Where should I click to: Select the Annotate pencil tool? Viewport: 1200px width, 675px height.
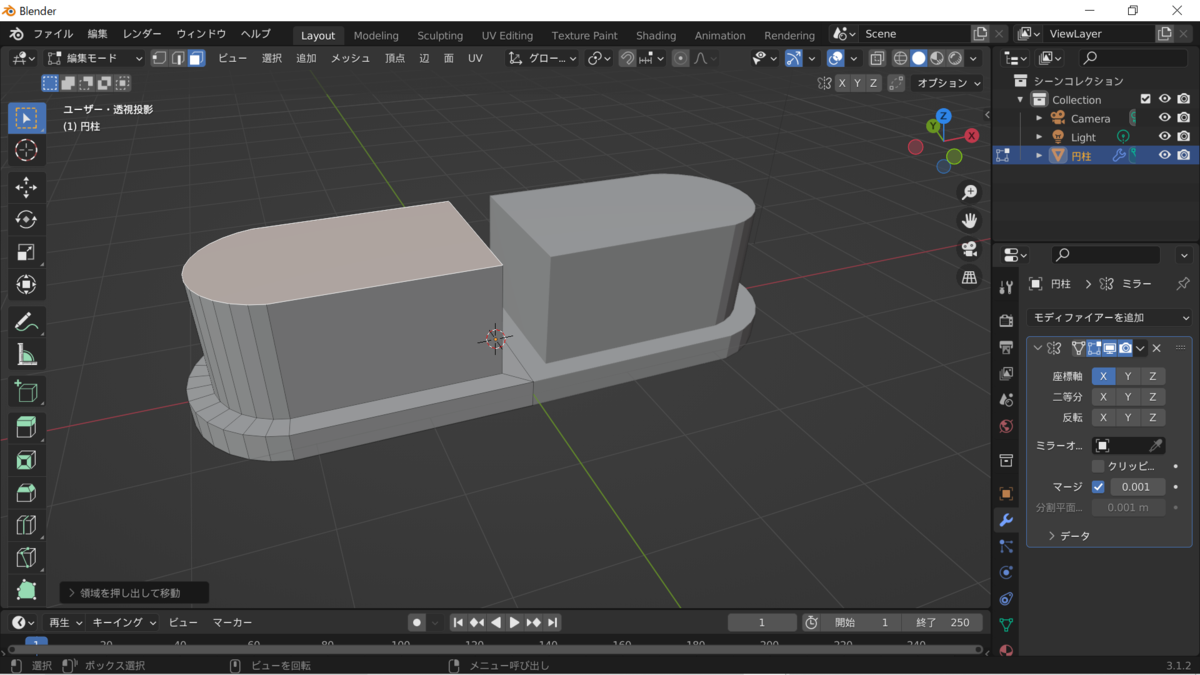(x=27, y=322)
